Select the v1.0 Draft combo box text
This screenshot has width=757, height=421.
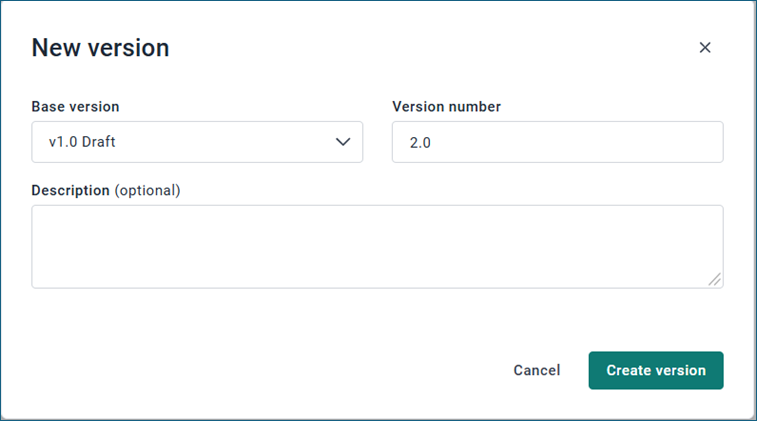pos(81,142)
